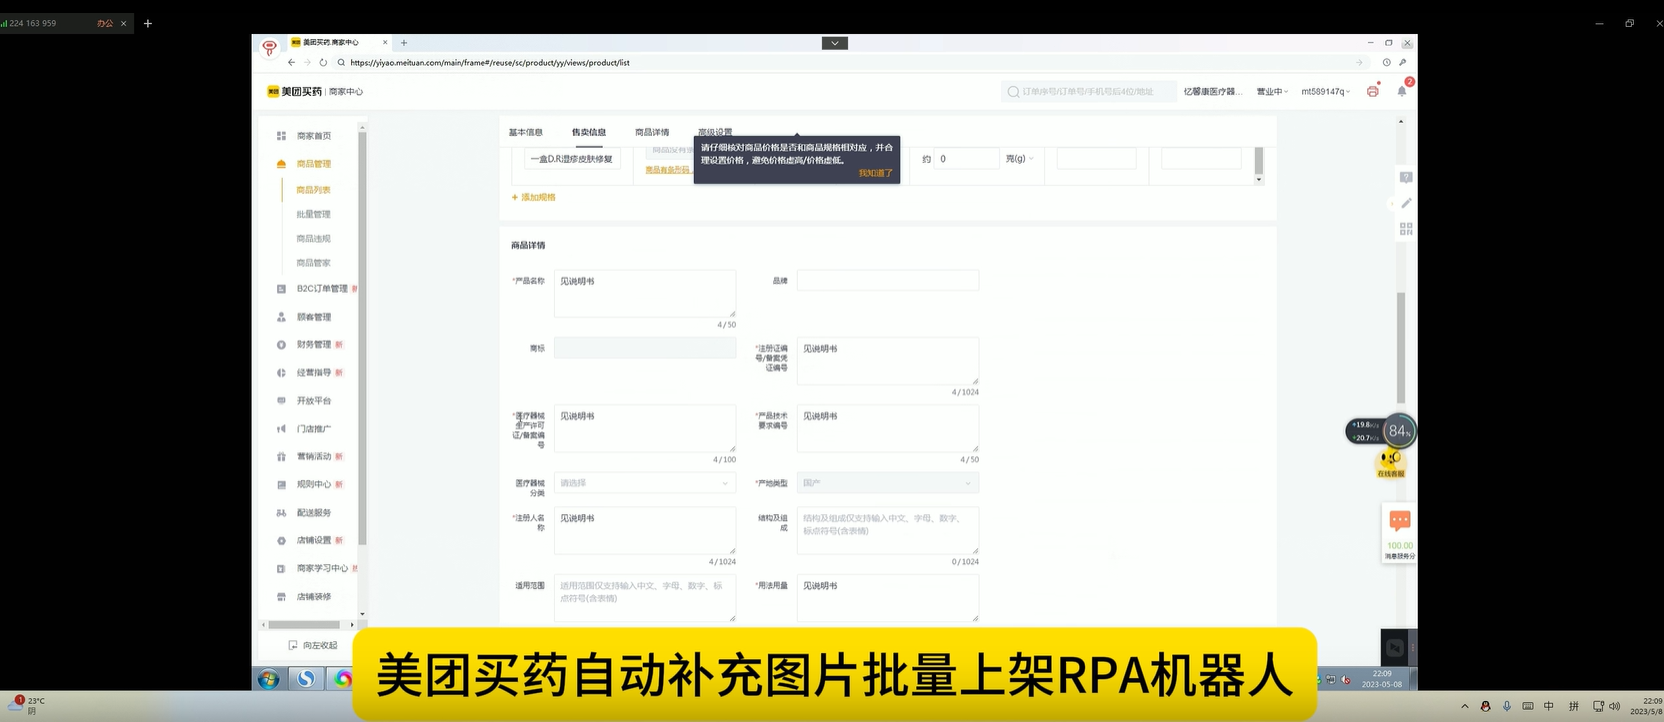Go to 店铺装修 in the sidebar
This screenshot has width=1664, height=722.
coord(313,597)
